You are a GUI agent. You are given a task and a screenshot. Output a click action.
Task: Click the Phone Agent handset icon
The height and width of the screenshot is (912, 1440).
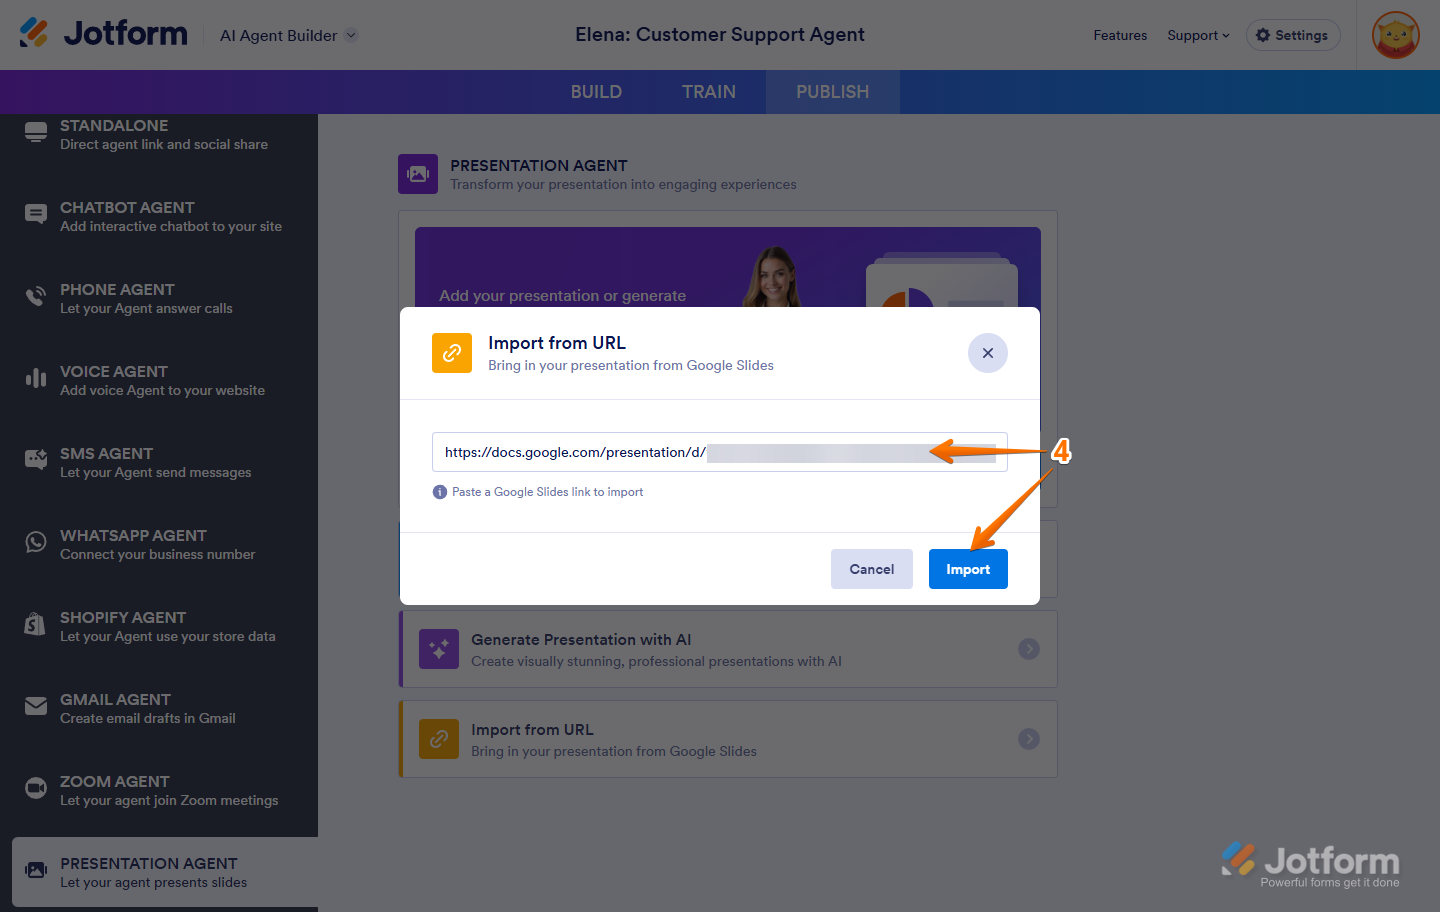tap(36, 297)
